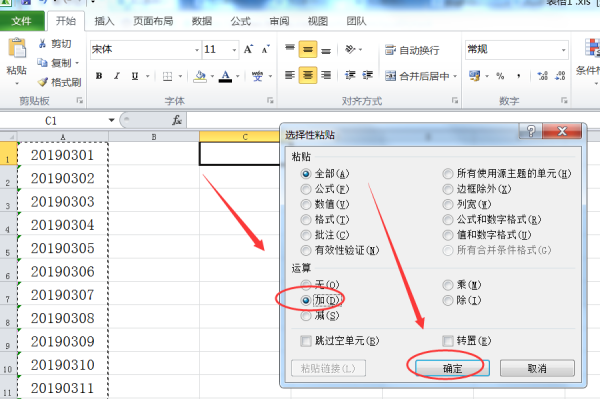Screen dimensions: 600x399
Task: Apply cell borders icon
Action: (x=167, y=76)
